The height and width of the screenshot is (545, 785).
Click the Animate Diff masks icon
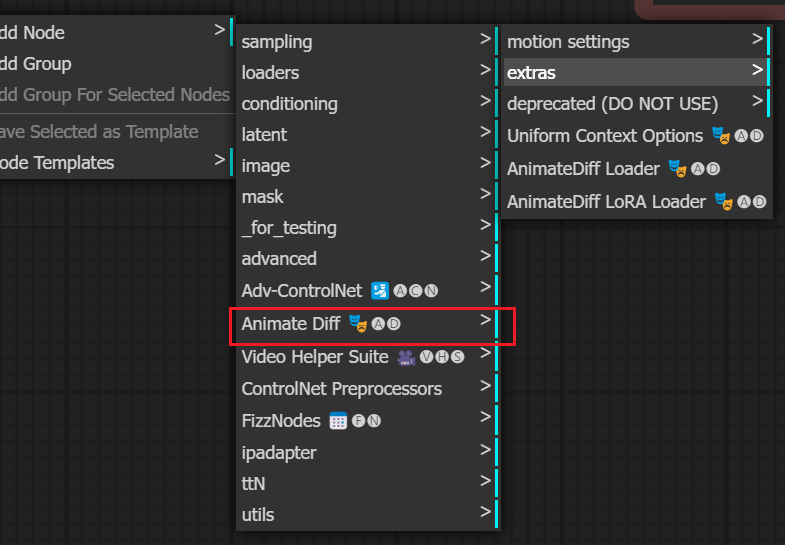pyautogui.click(x=358, y=323)
